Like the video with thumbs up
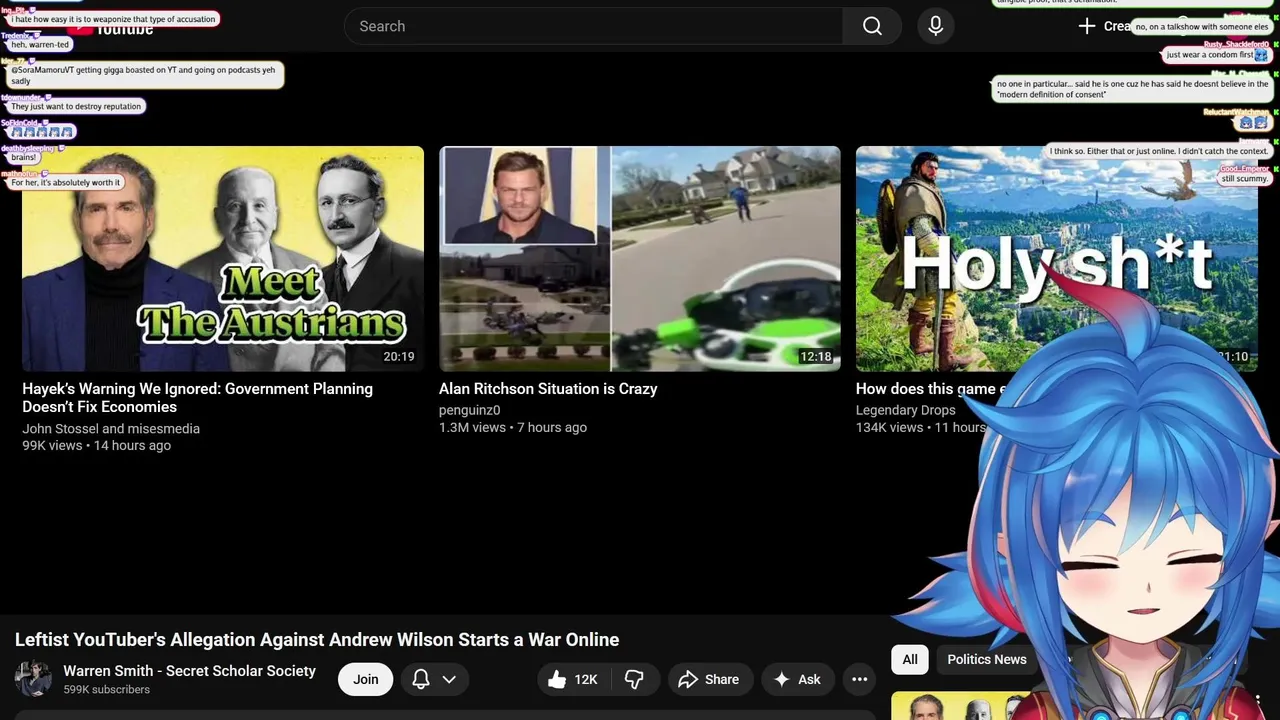Viewport: 1280px width, 720px height. [x=574, y=679]
